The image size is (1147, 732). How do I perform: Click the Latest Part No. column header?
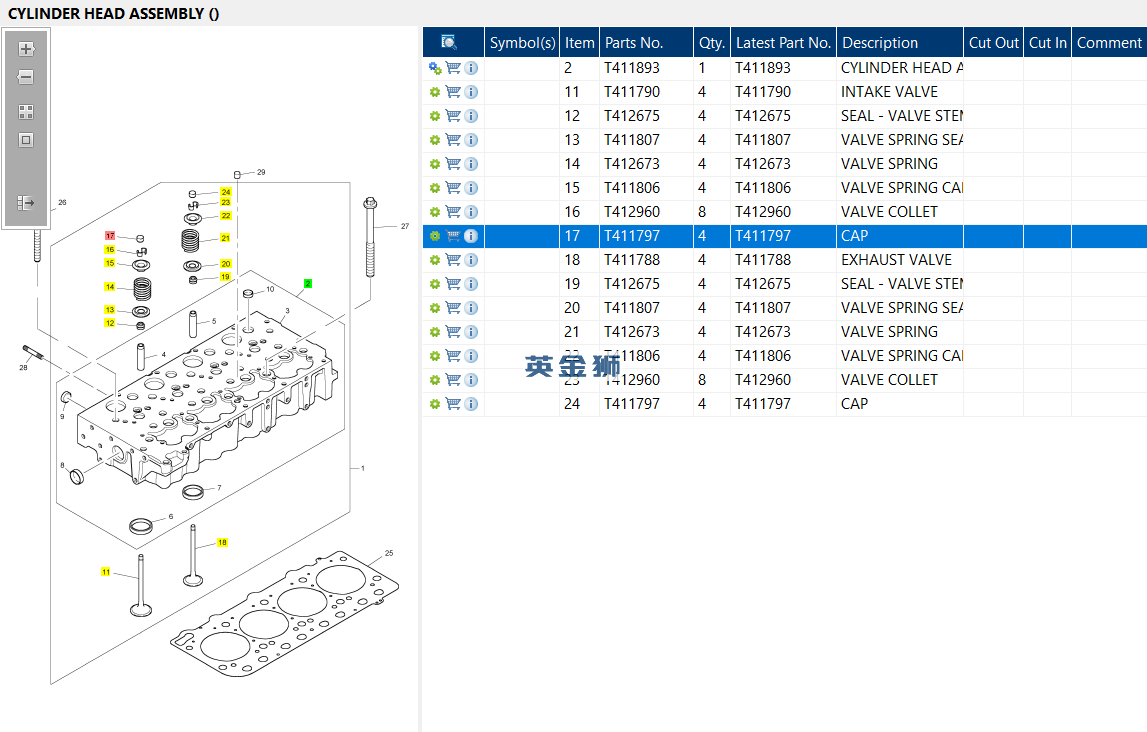(783, 43)
